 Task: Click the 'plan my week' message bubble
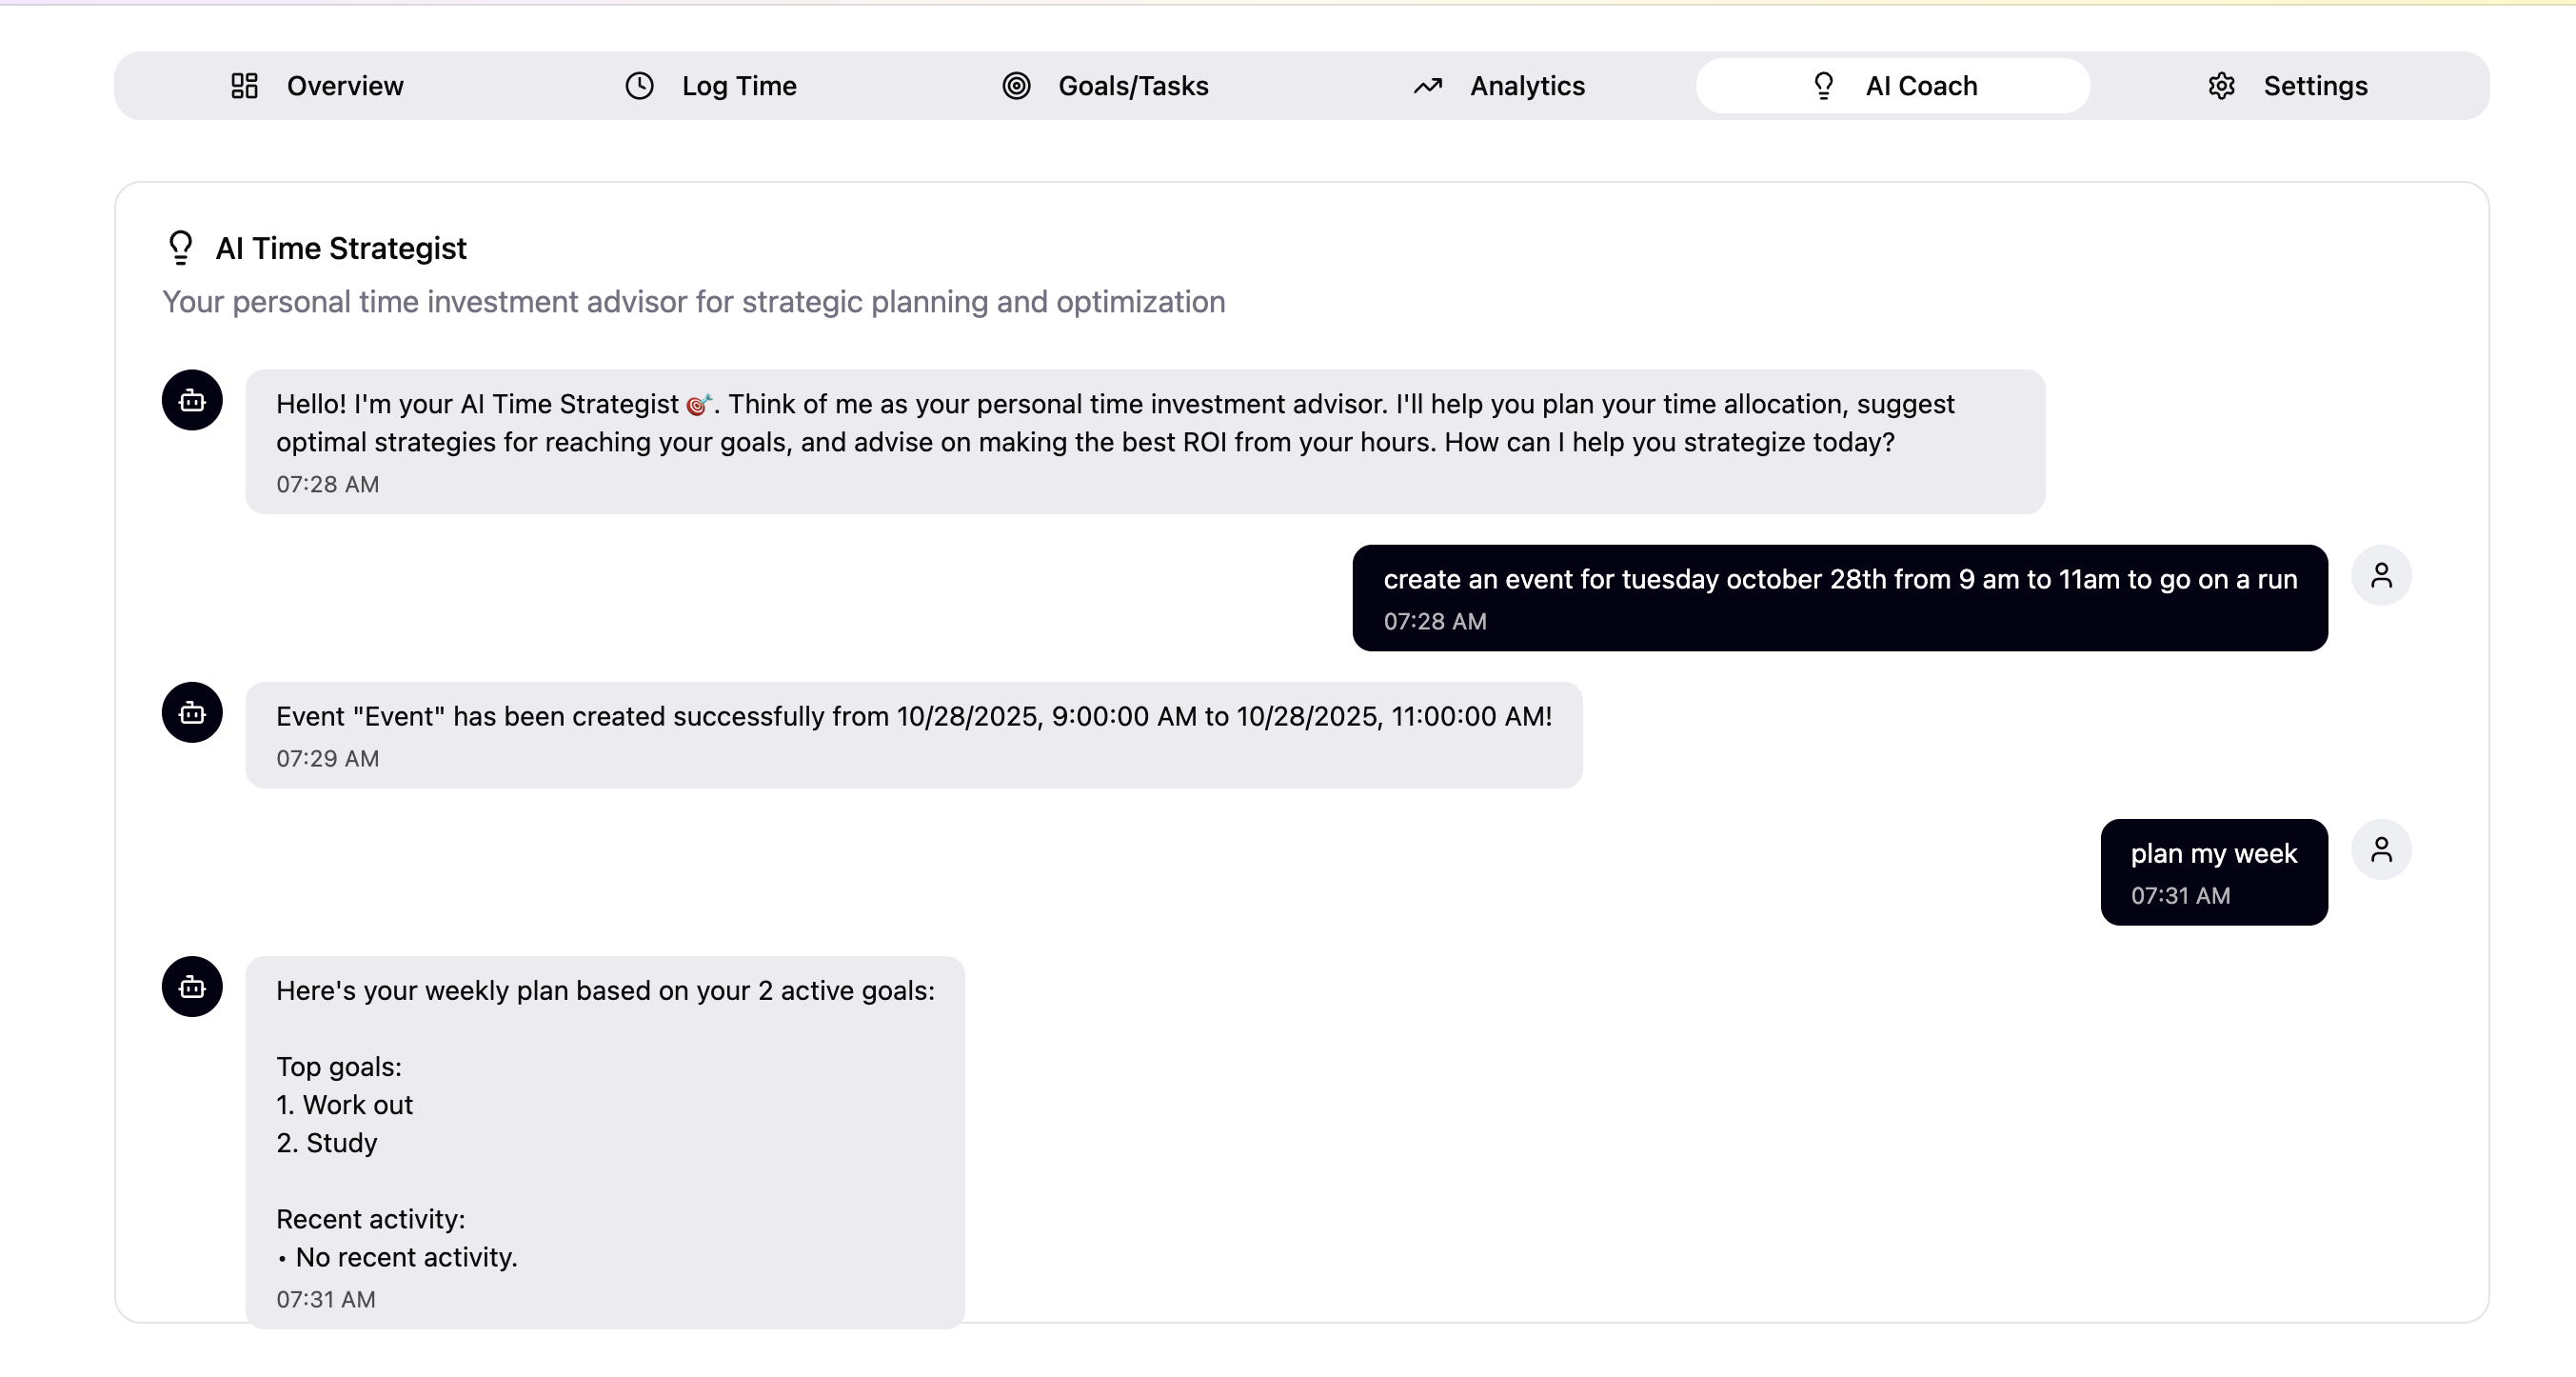click(2213, 872)
